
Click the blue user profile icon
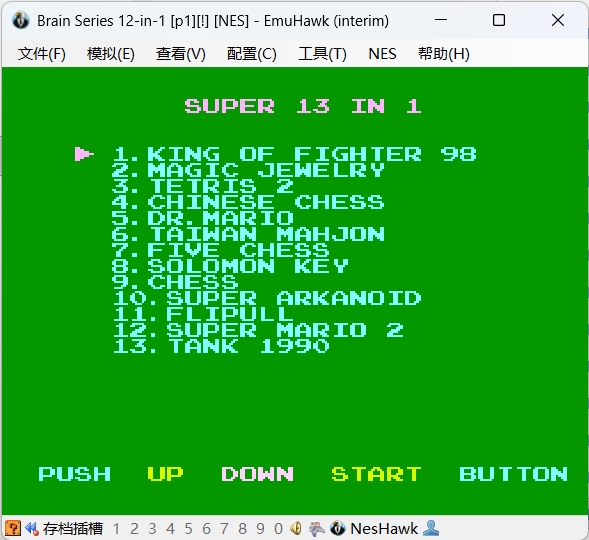(430, 528)
